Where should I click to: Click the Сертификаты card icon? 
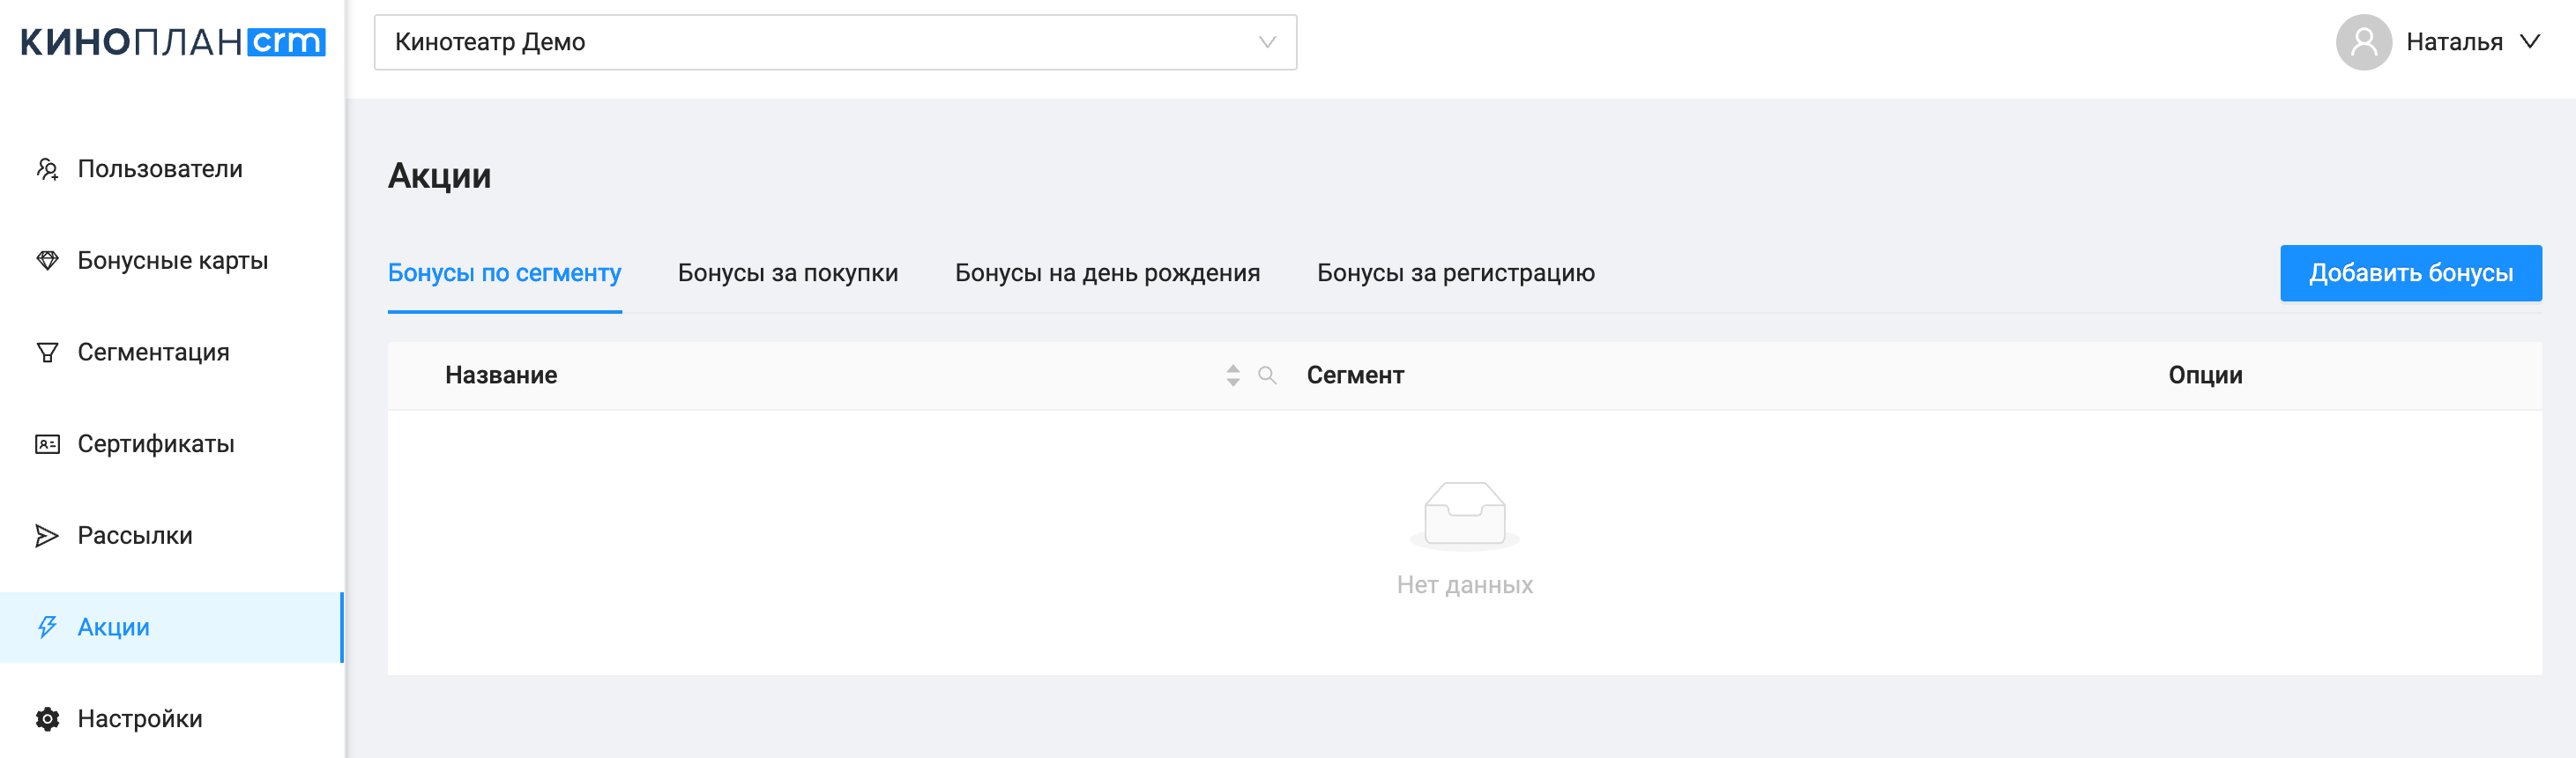(47, 444)
